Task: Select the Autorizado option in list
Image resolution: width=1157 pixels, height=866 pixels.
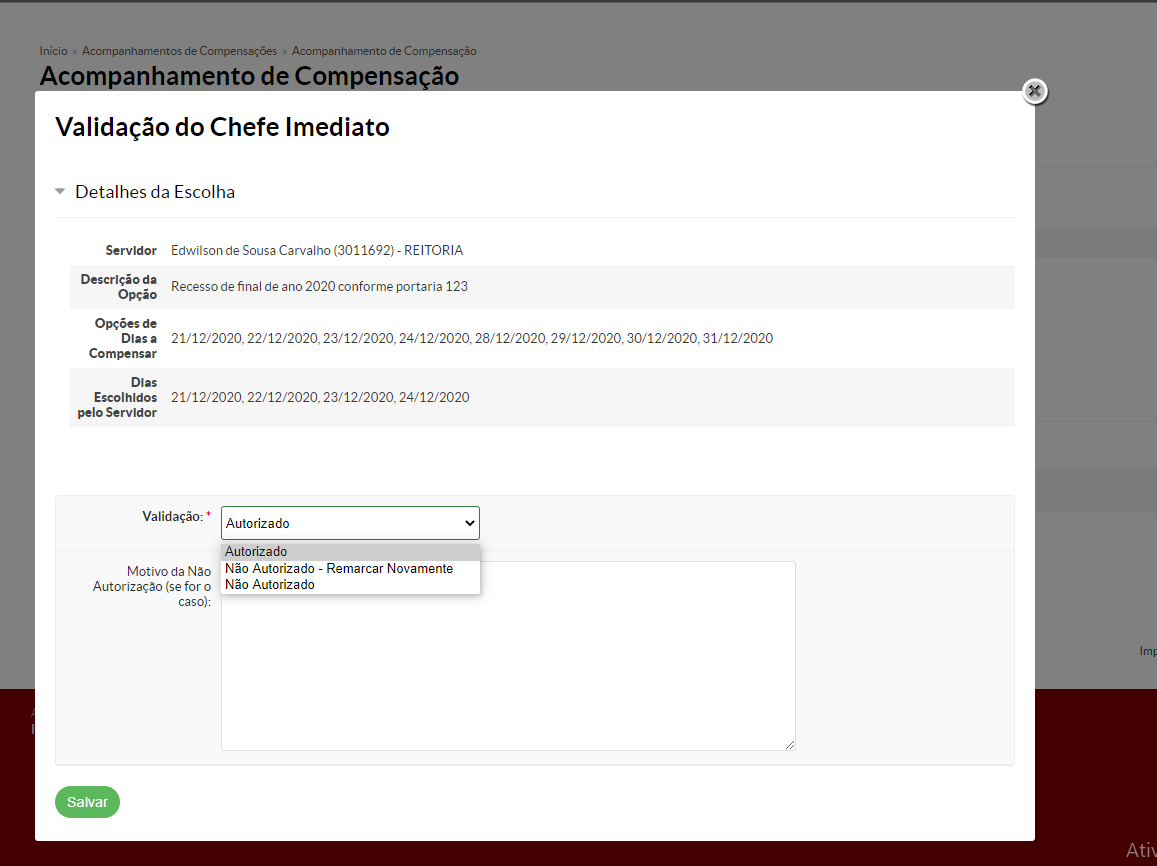Action: coord(350,552)
